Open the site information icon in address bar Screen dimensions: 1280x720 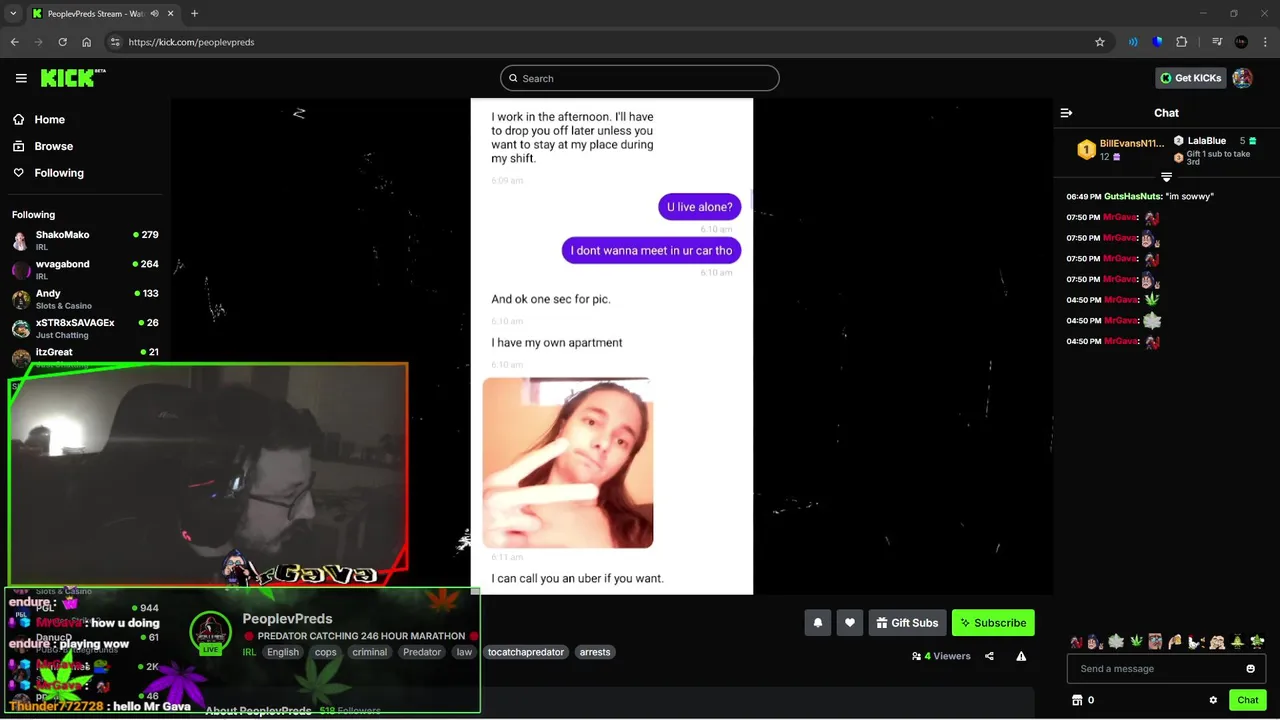click(115, 42)
